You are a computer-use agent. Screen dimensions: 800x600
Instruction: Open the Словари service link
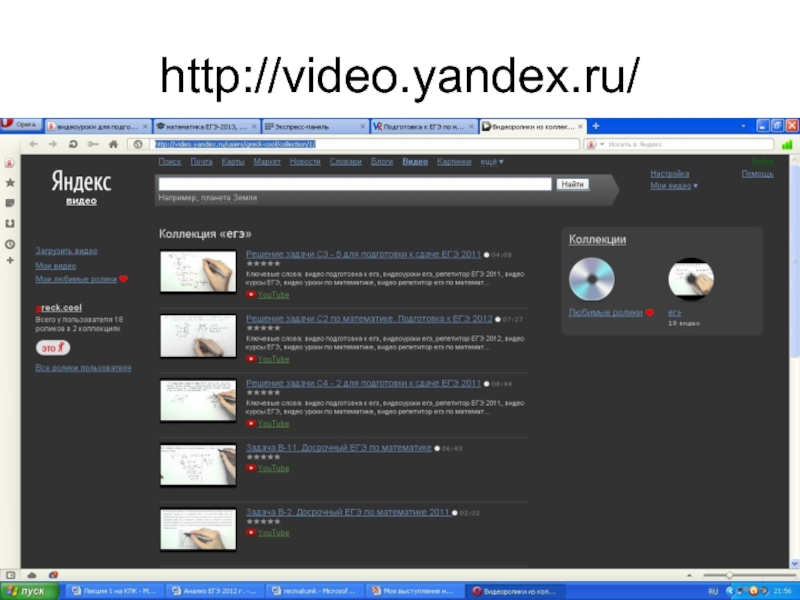point(345,162)
